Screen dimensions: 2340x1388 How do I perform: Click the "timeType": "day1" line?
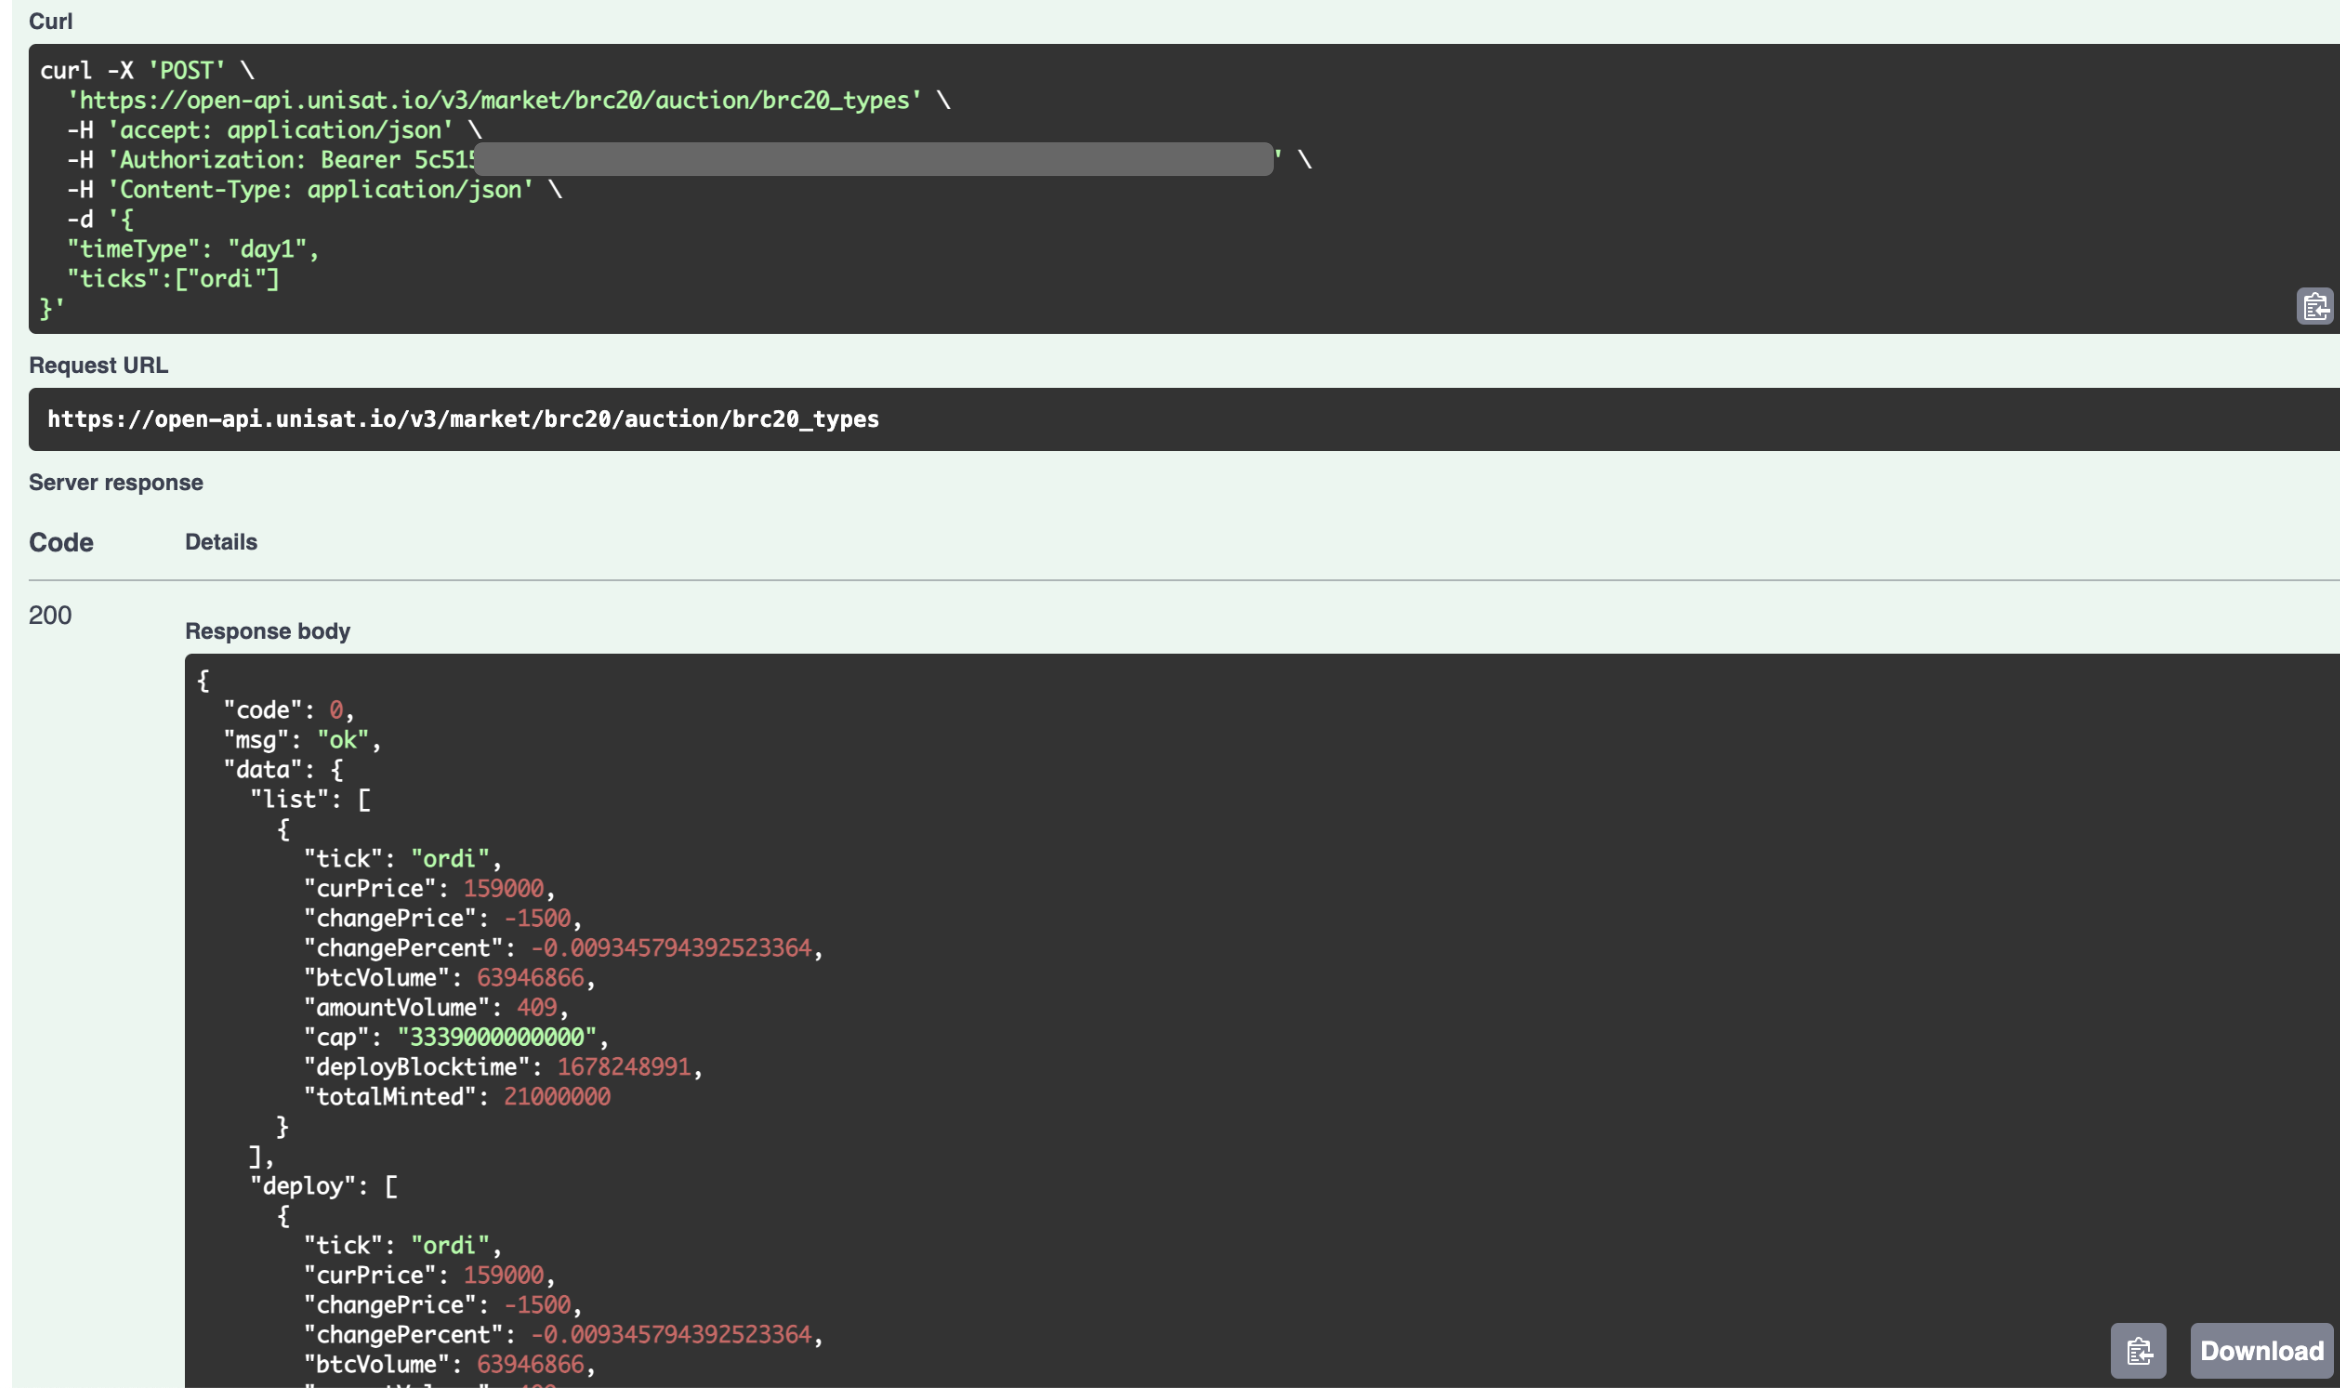[x=192, y=249]
